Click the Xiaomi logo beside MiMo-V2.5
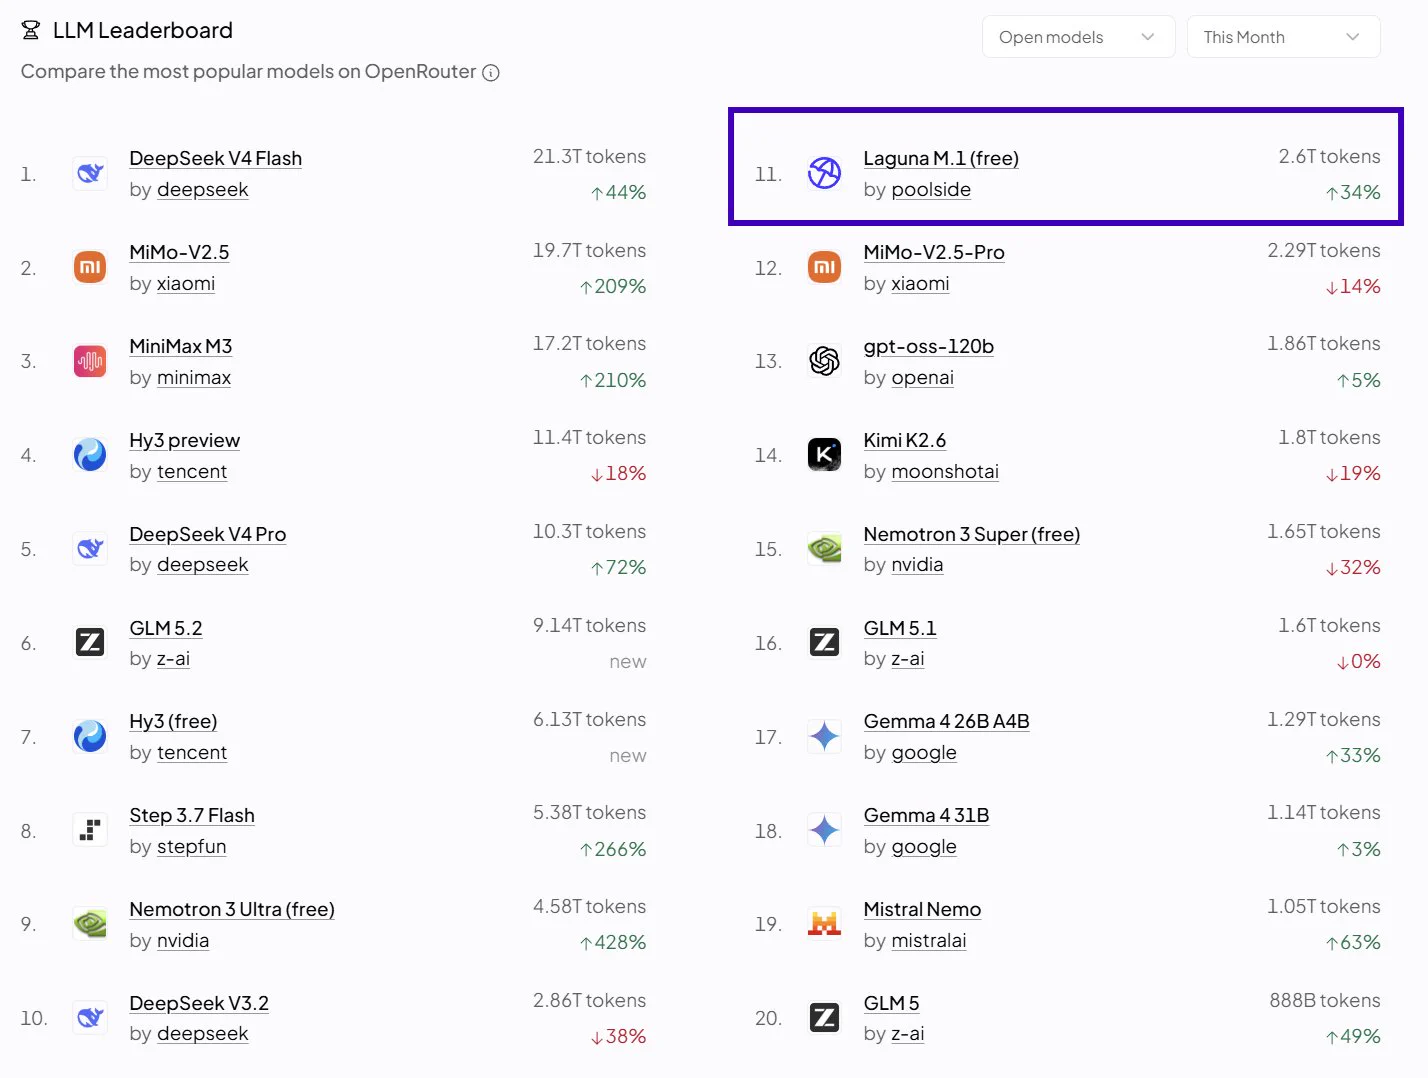Screen dimensions: 1428x1078 coord(90,267)
